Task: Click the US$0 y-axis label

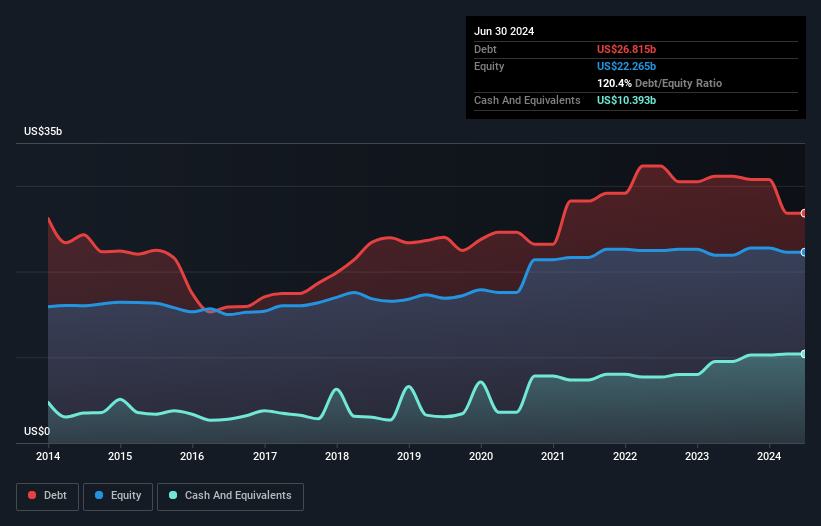Action: coord(38,432)
